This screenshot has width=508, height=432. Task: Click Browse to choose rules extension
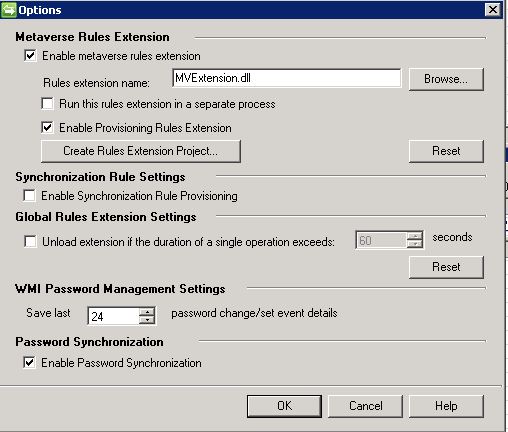pos(446,79)
